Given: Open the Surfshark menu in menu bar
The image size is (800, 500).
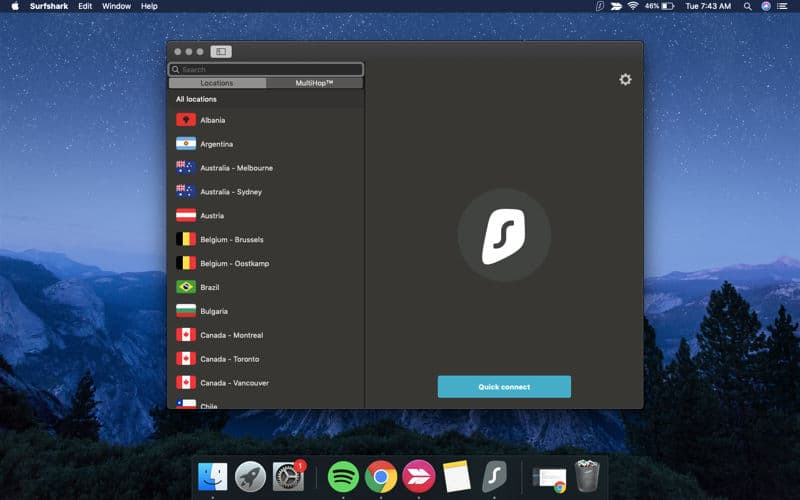Looking at the screenshot, I should [x=49, y=6].
